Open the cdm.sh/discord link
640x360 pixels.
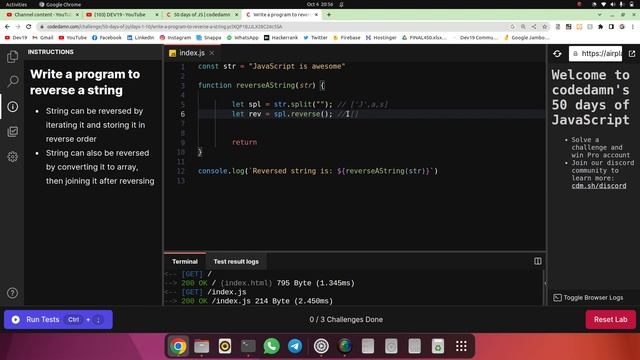tap(599, 186)
